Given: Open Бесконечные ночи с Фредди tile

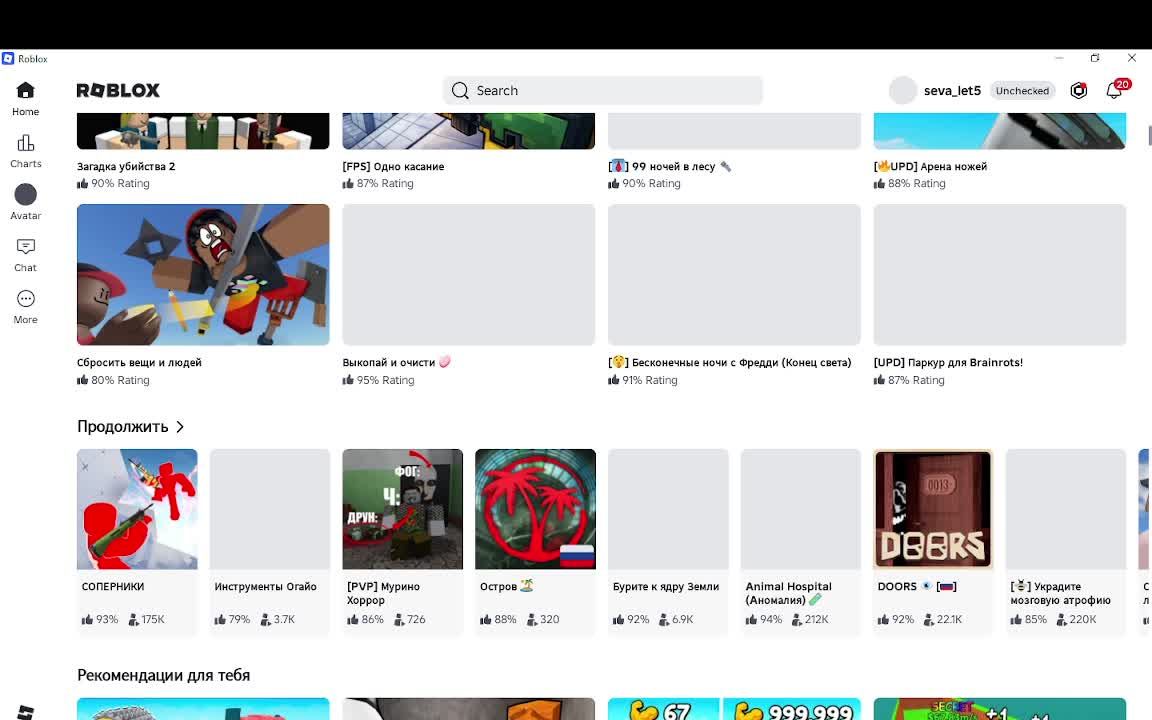Looking at the screenshot, I should [734, 275].
